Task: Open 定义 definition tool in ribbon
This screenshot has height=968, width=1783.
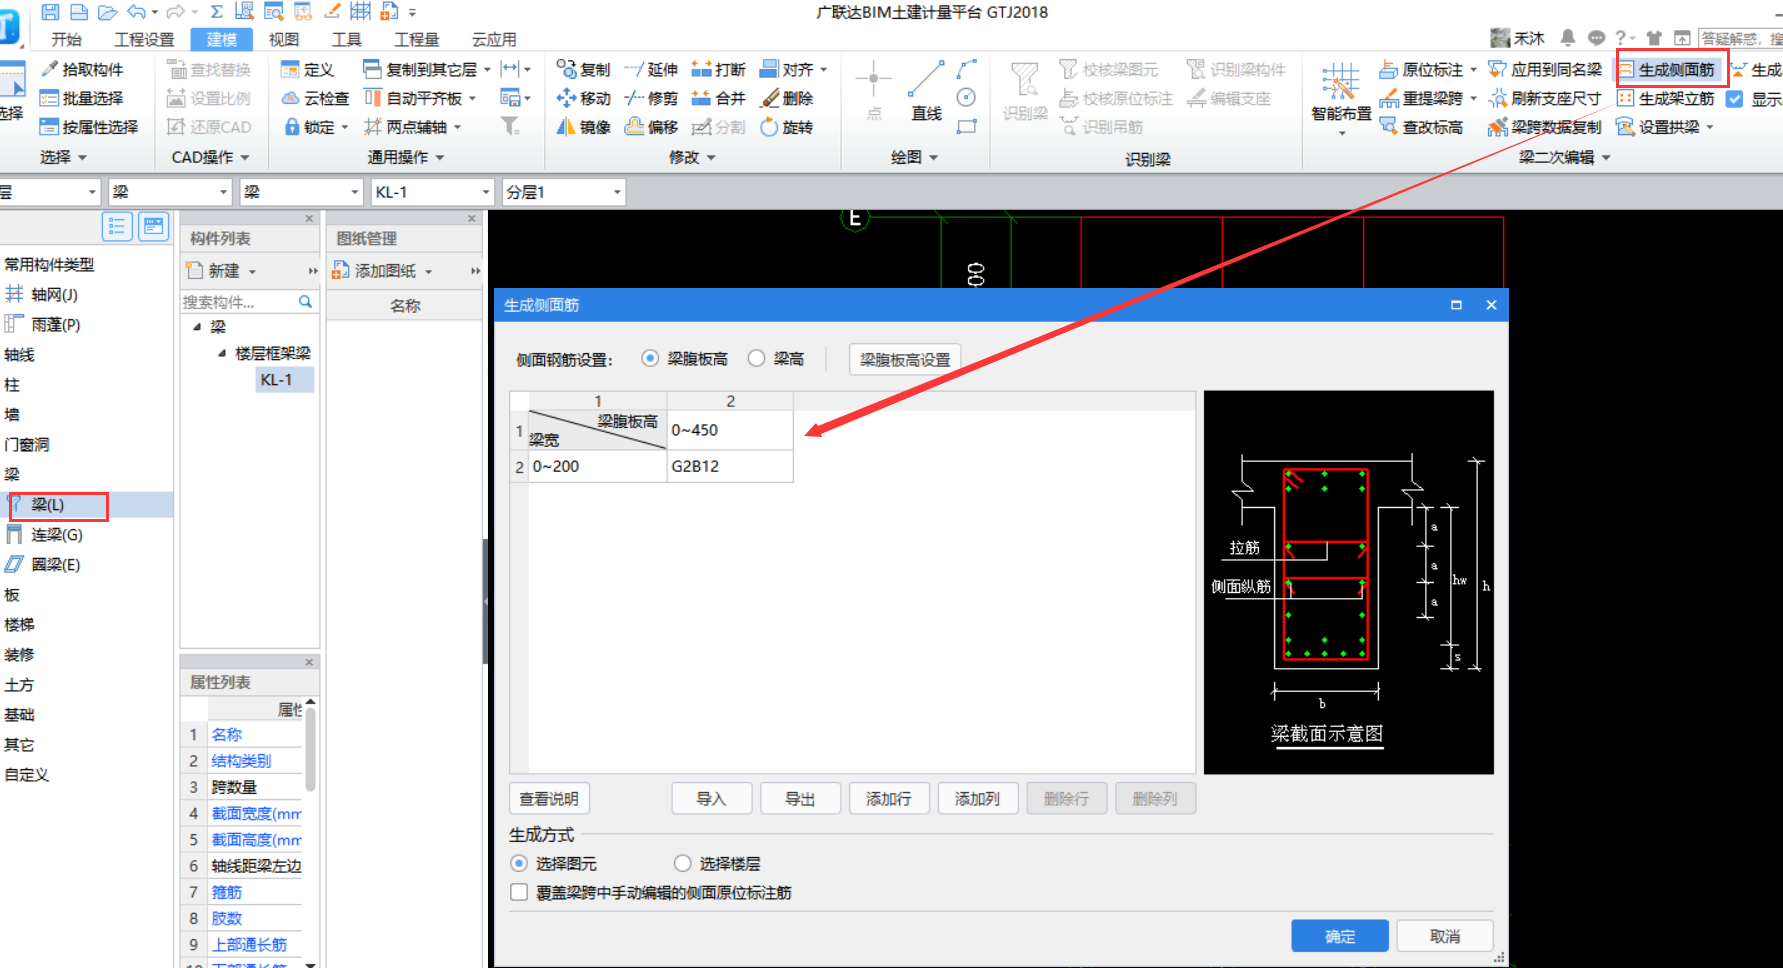Action: 308,69
